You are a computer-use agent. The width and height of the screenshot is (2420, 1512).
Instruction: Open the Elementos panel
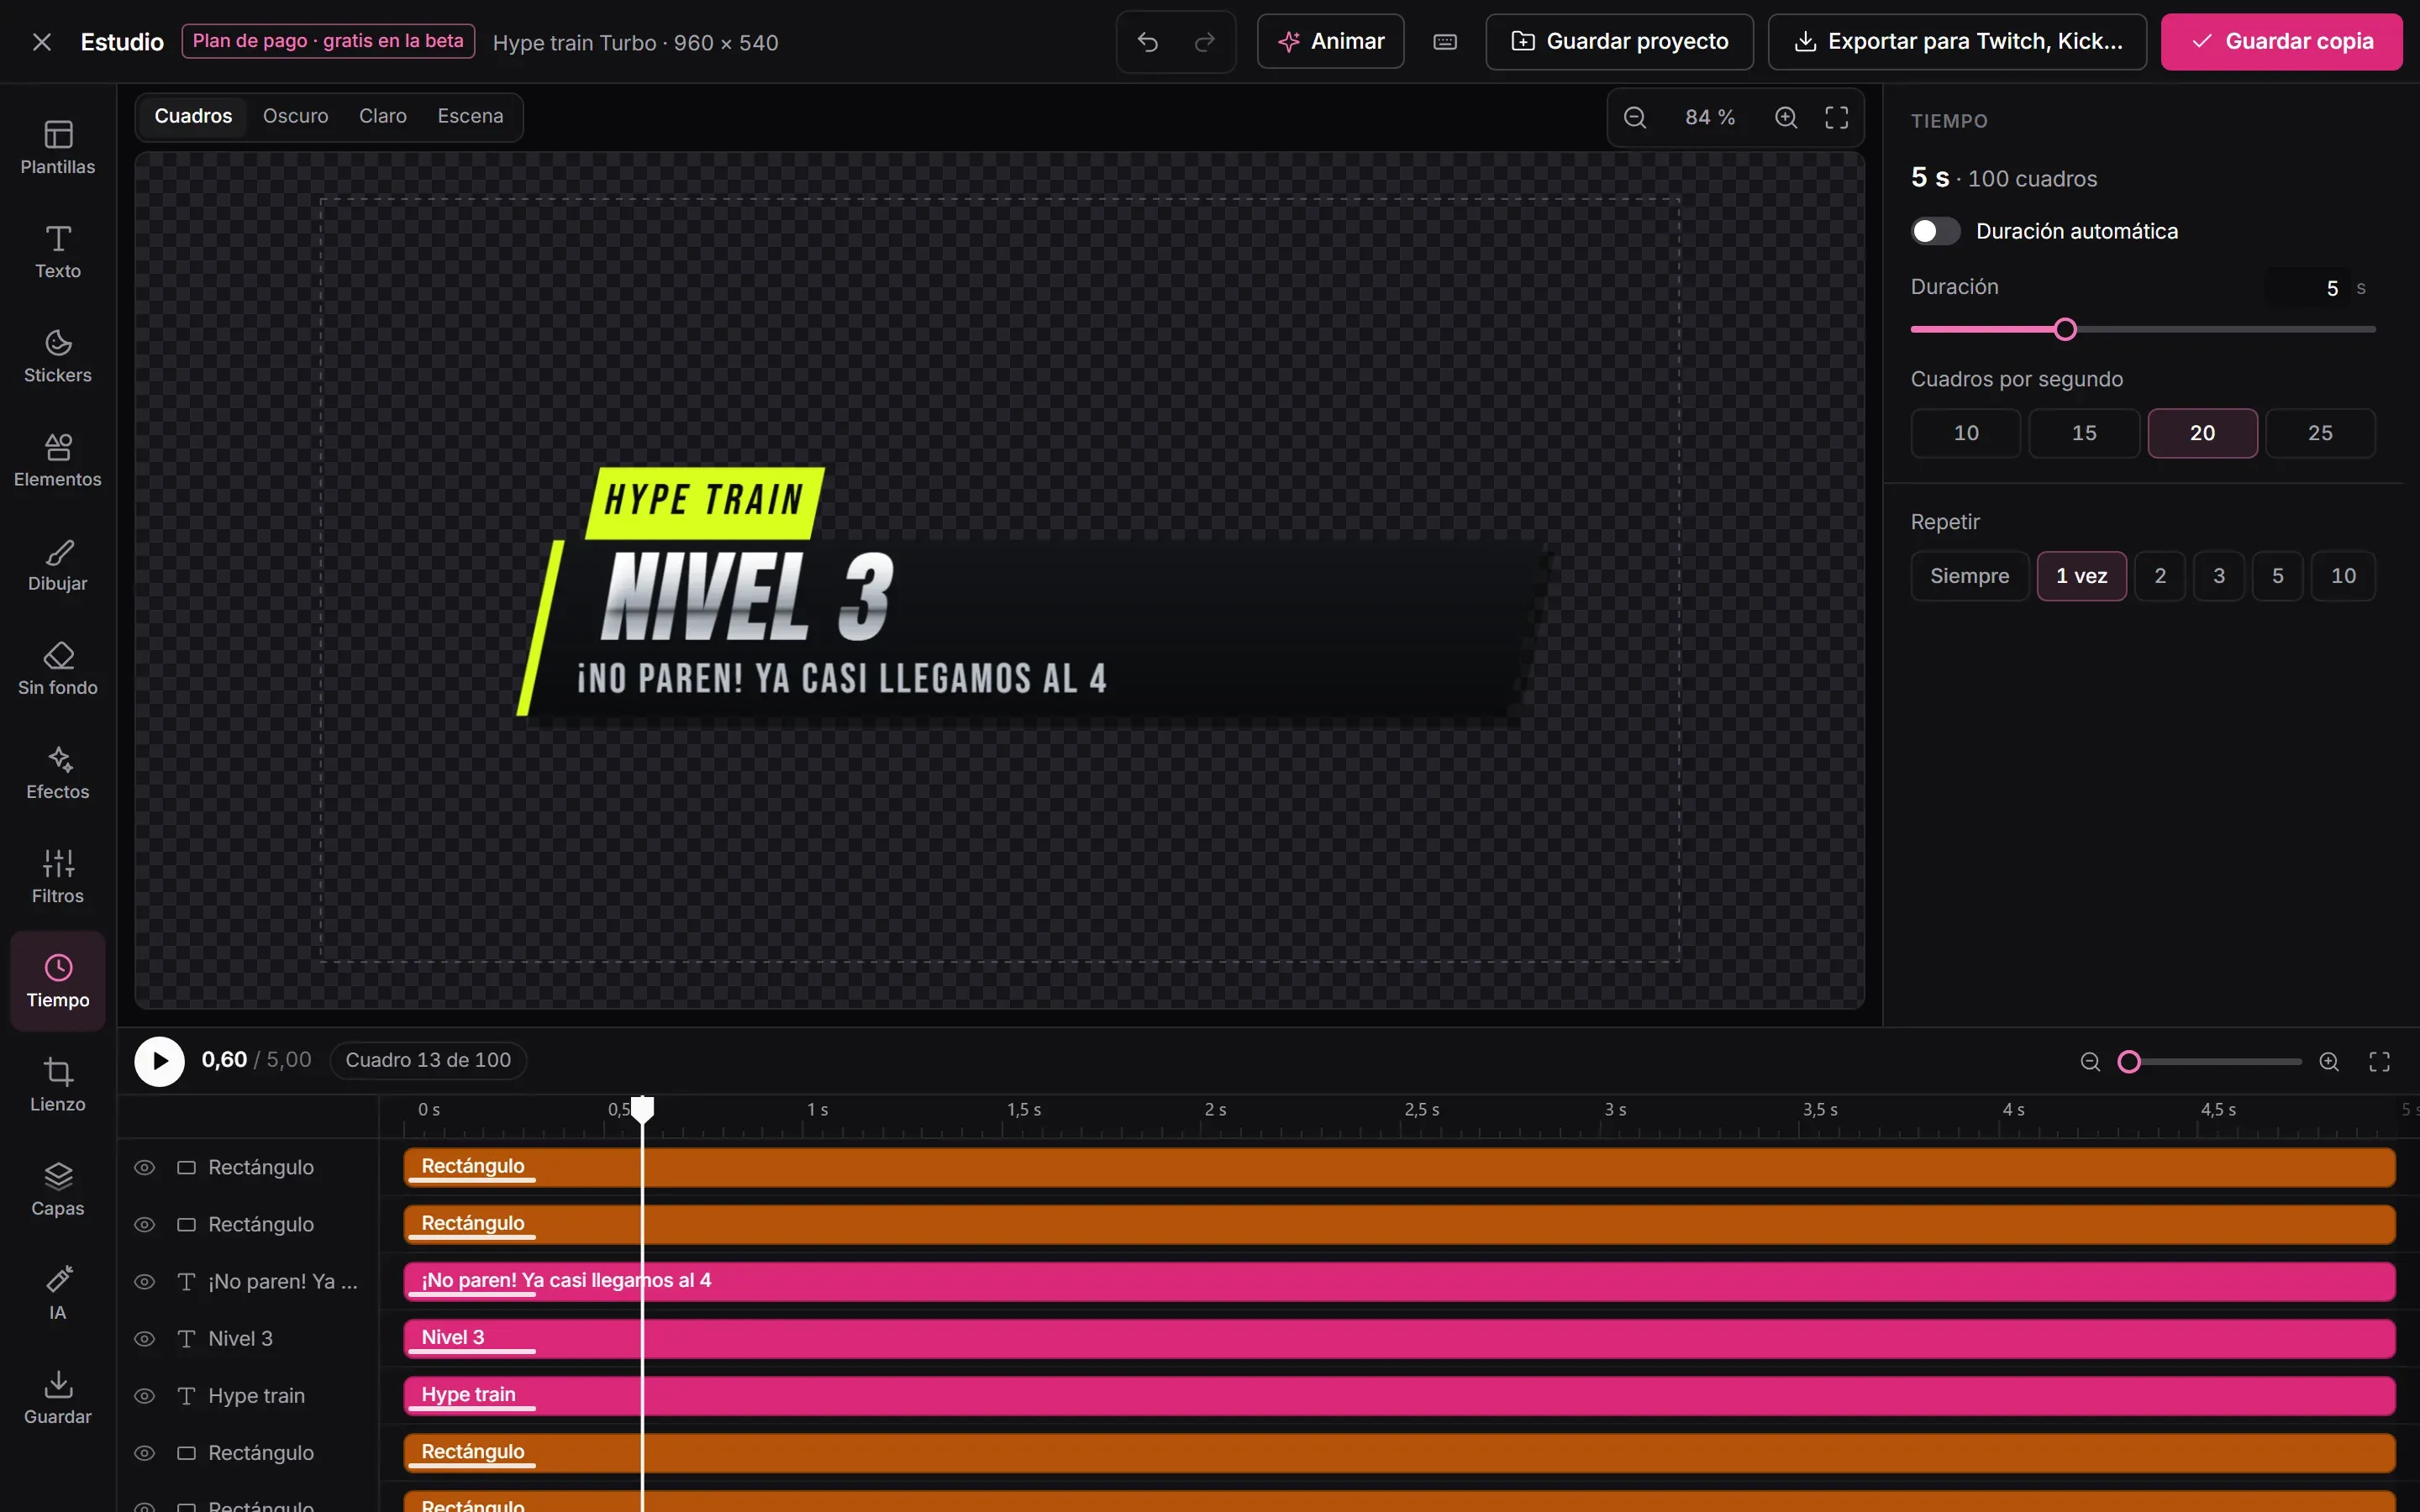(x=58, y=460)
